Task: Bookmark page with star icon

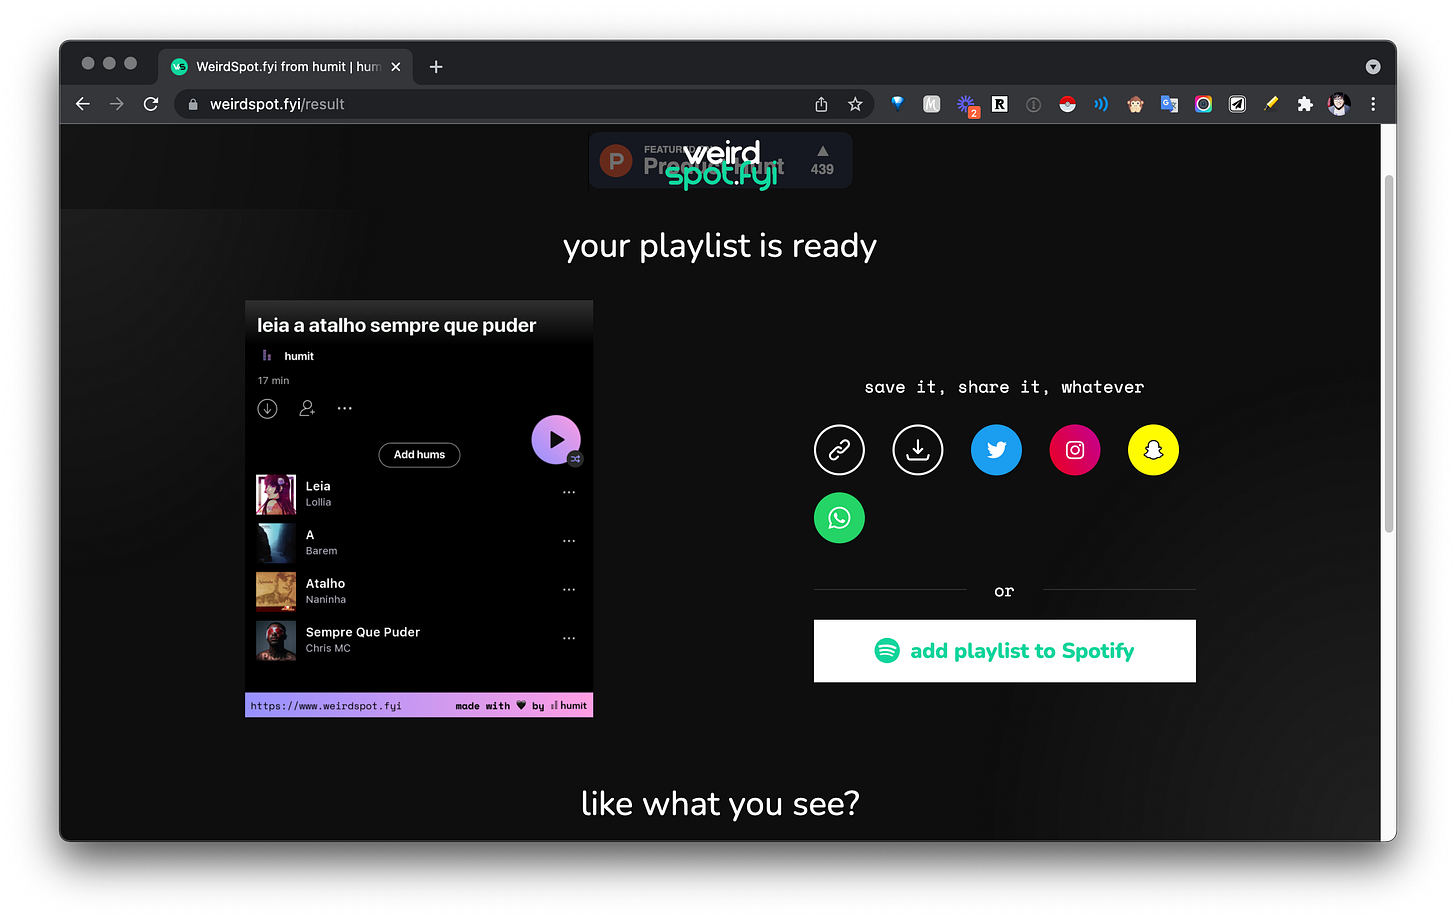Action: pos(855,104)
